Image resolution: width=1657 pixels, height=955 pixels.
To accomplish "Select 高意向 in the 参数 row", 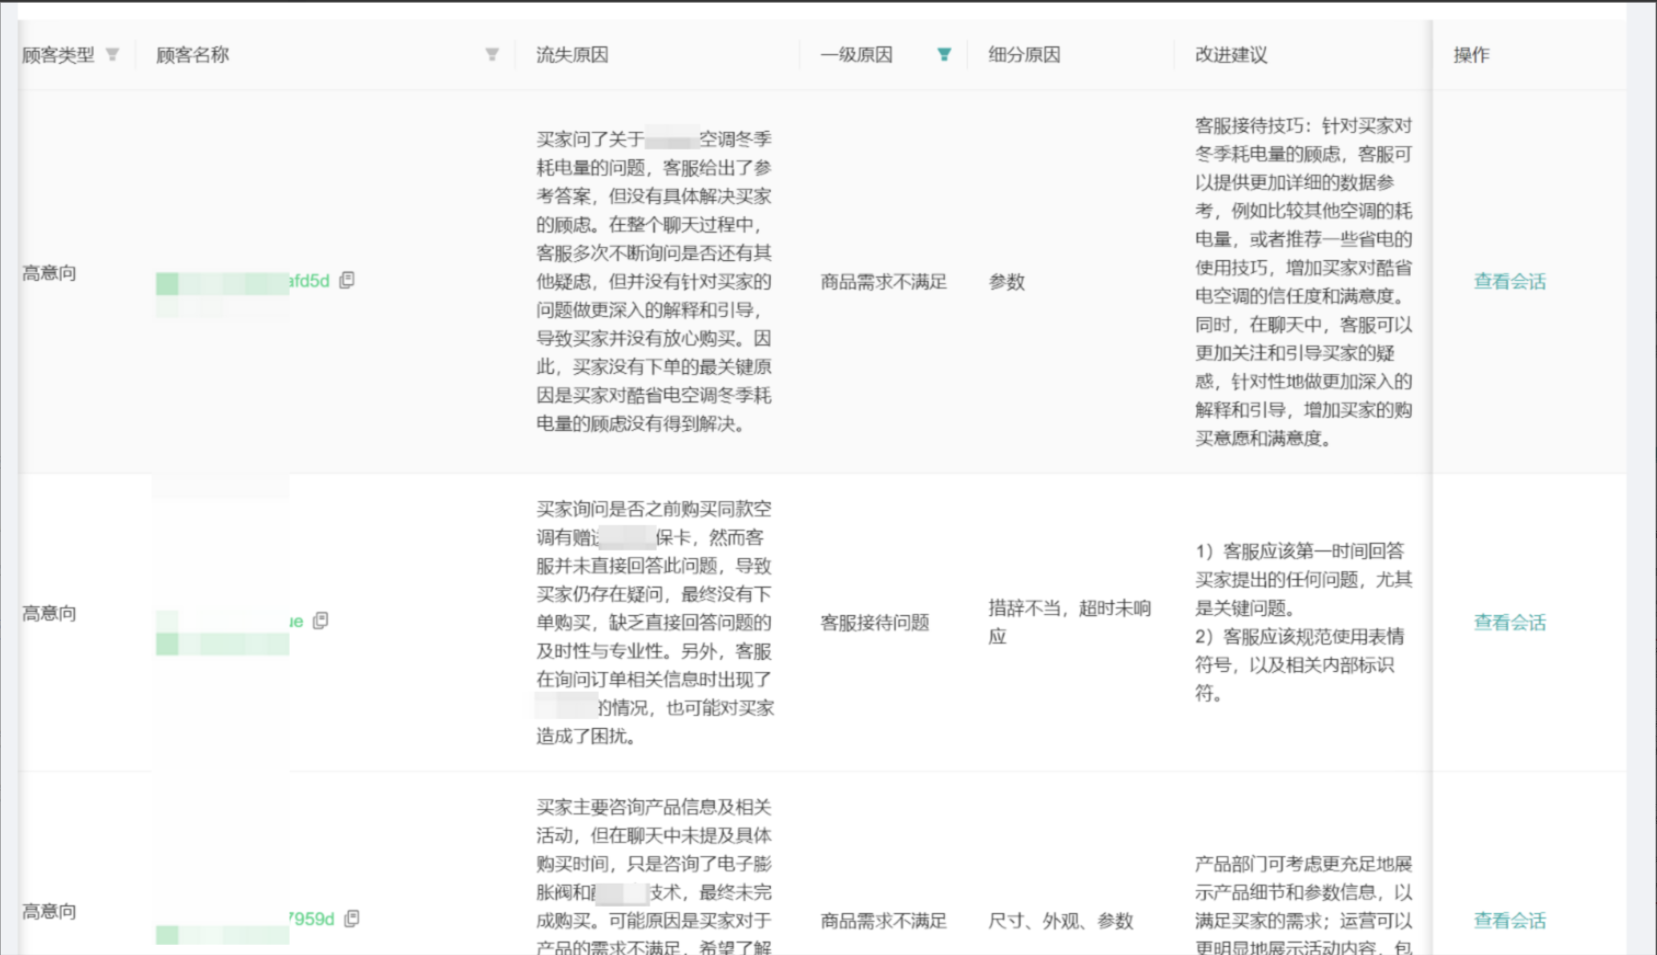I will 49,273.
